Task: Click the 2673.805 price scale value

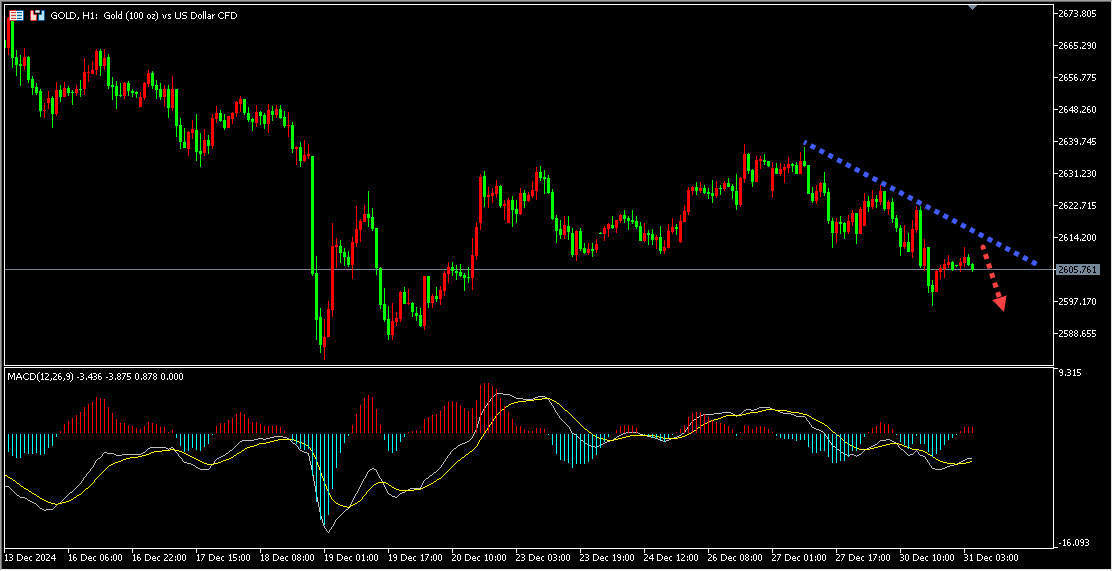Action: [1078, 13]
